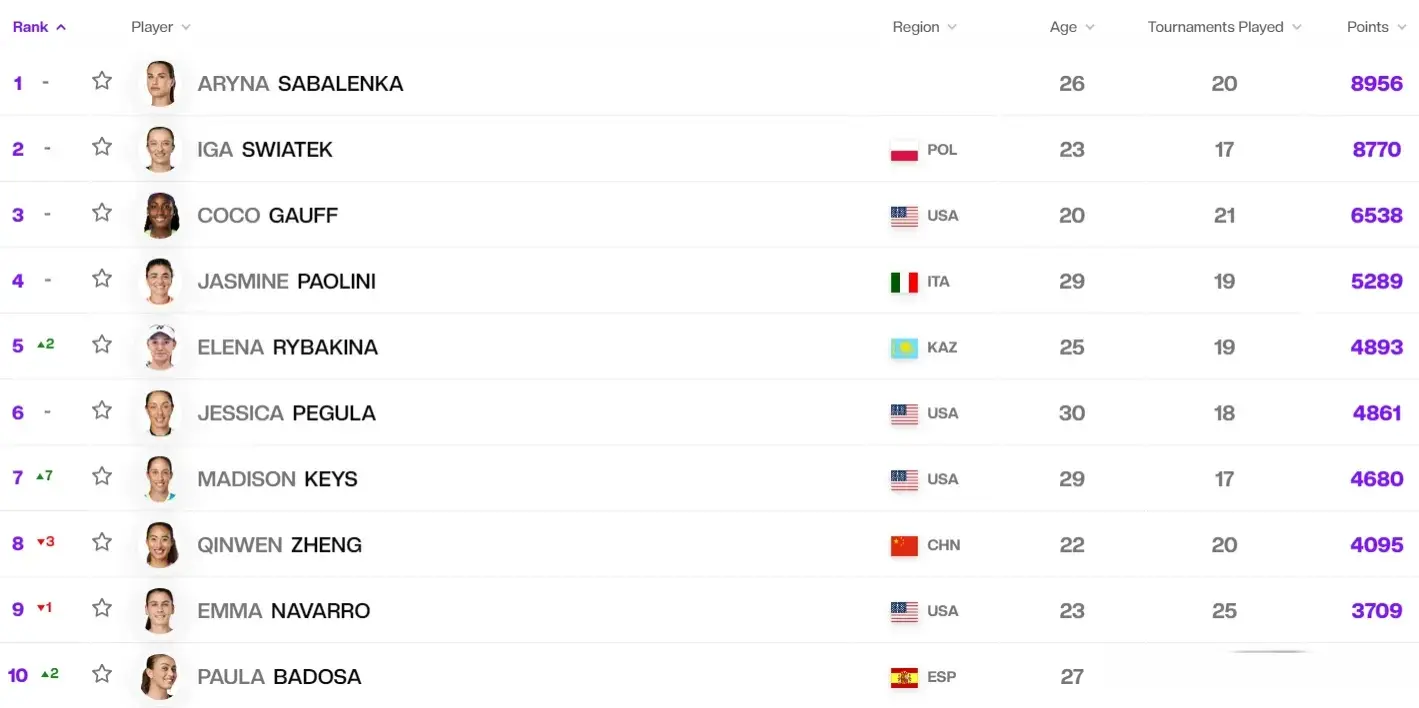Click the star icon for Paula Badosa

point(102,674)
